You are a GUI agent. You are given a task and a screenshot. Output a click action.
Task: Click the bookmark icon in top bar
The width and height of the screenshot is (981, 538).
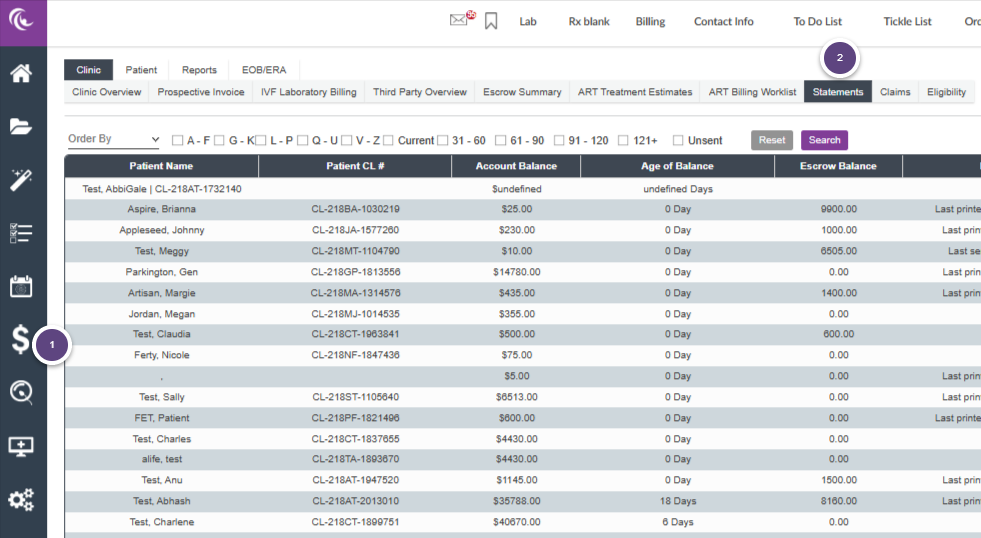tap(491, 21)
